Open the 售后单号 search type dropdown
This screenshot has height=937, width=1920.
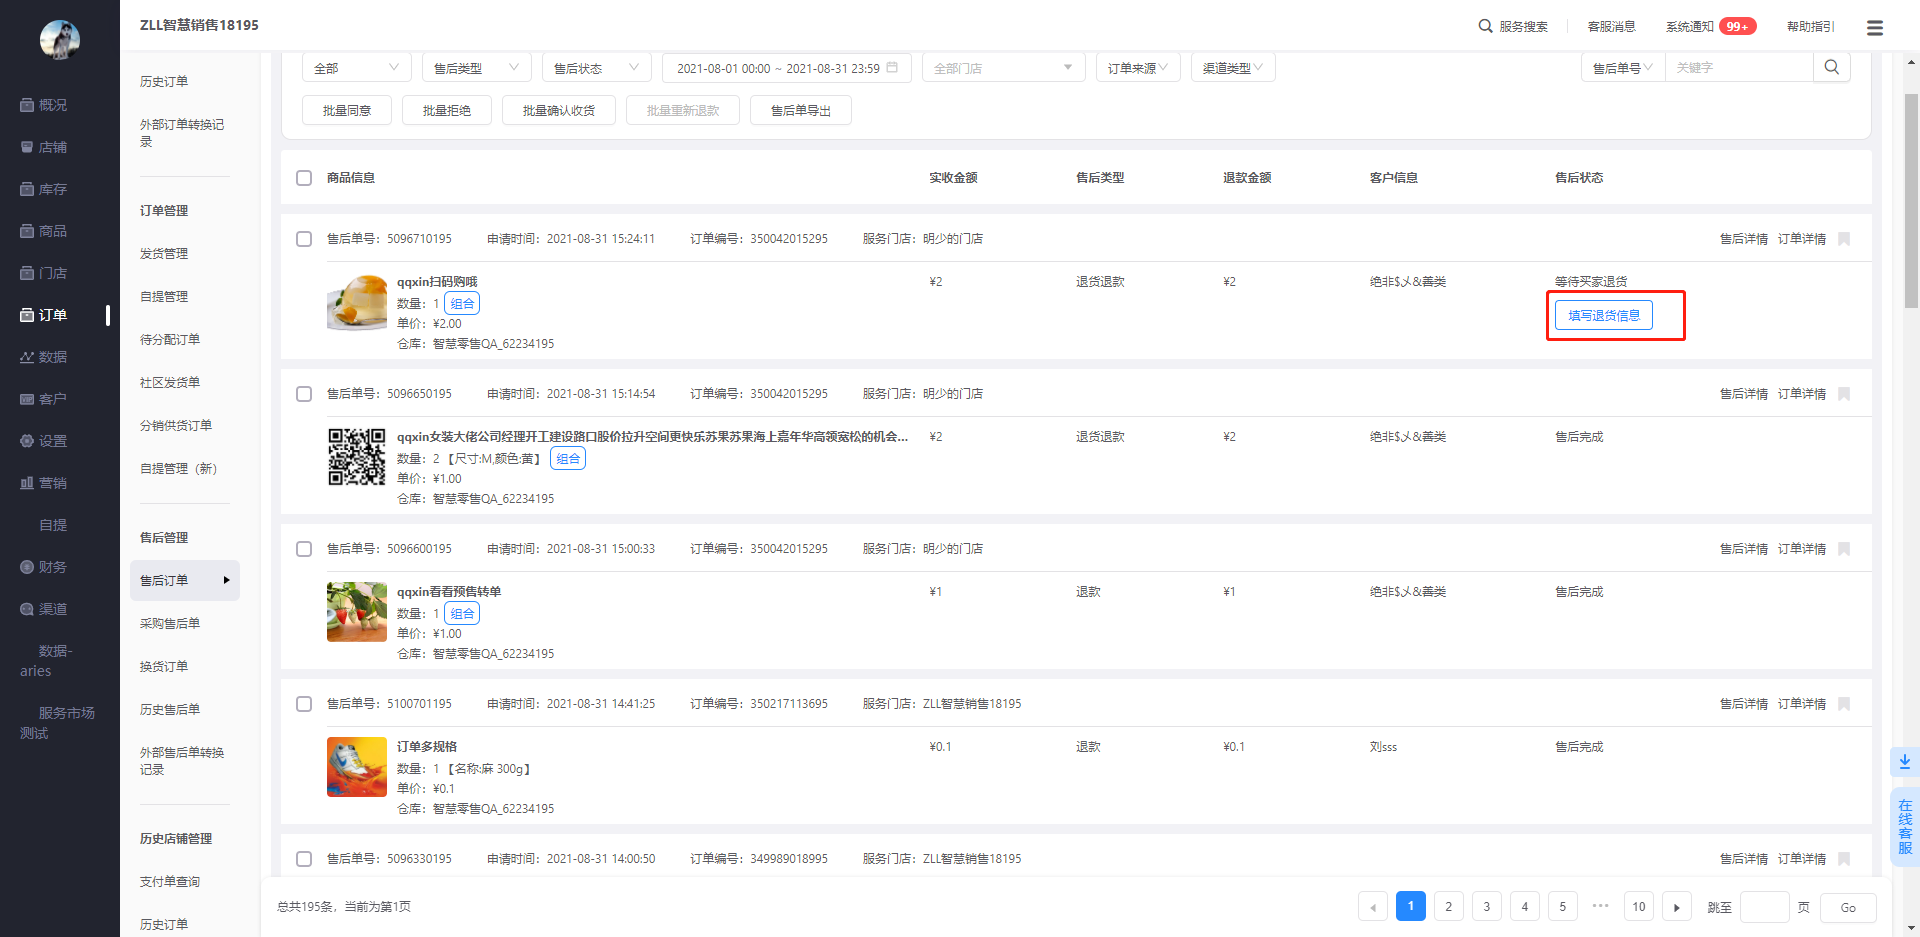1623,68
